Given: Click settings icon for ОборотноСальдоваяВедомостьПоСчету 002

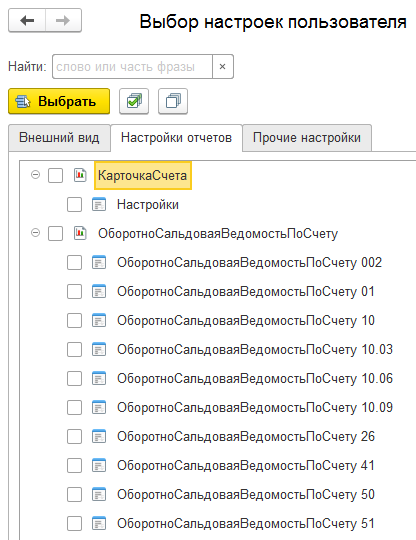Looking at the screenshot, I should [99, 262].
